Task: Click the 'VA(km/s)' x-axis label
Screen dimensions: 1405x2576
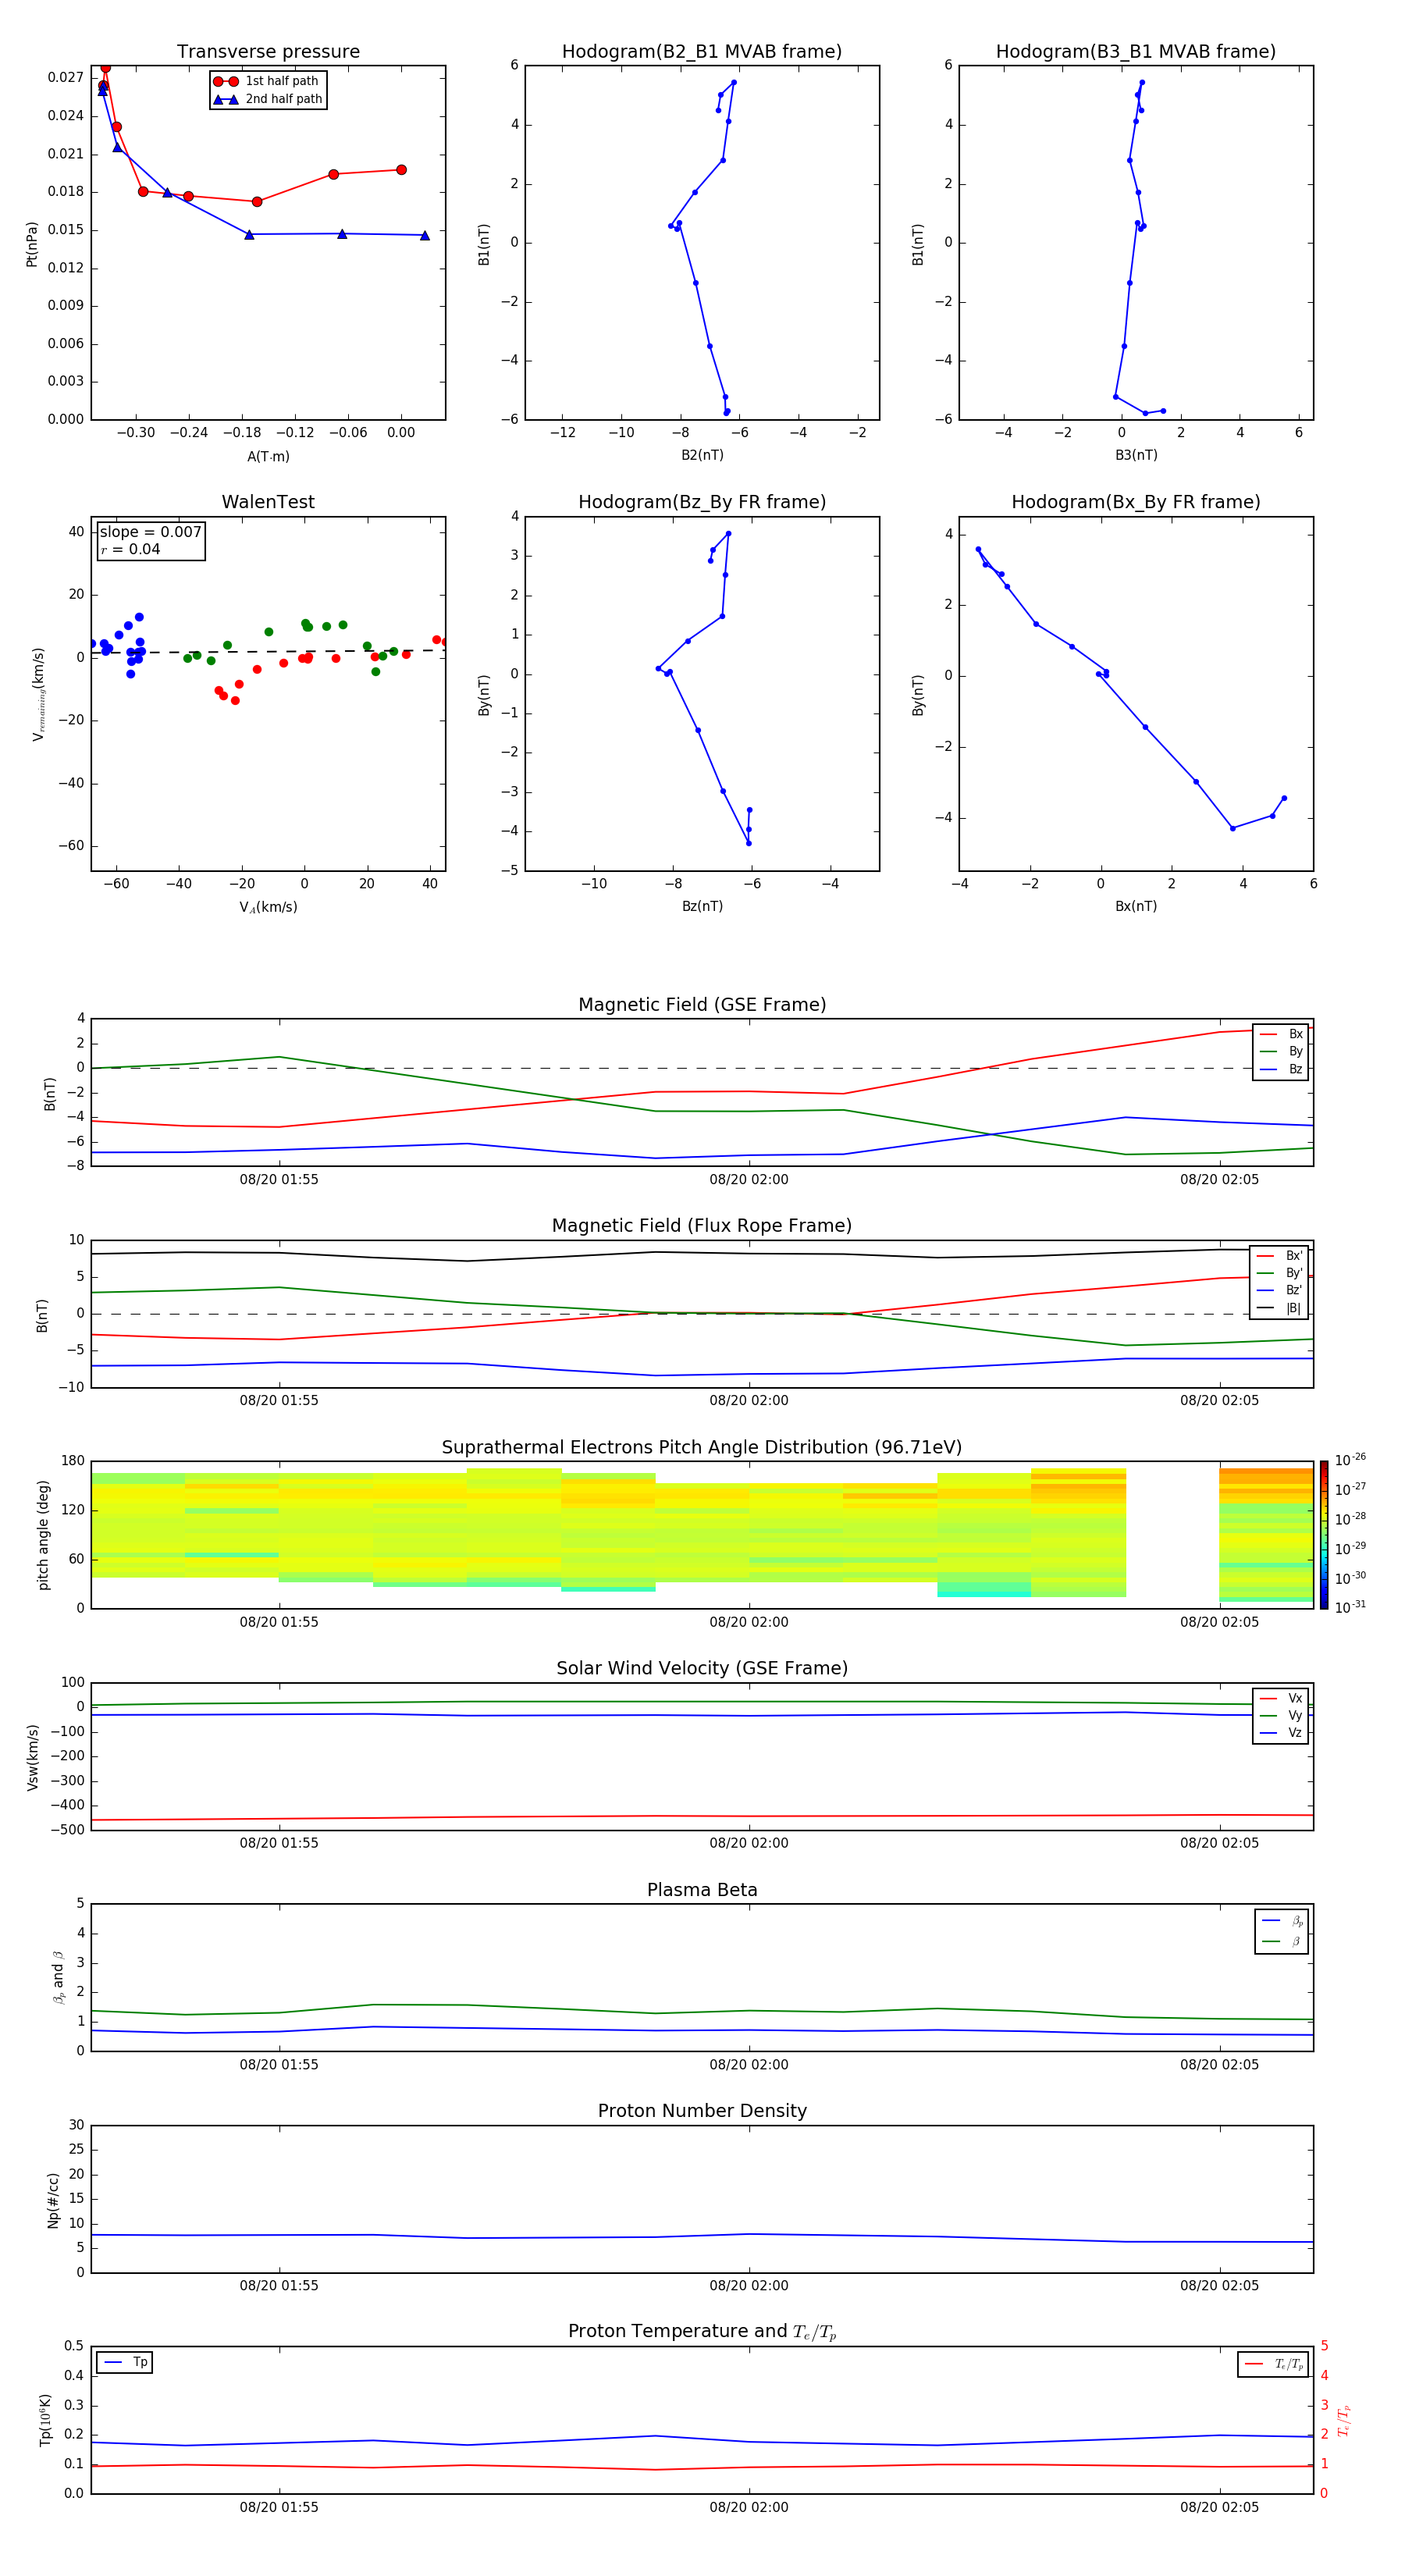Action: pyautogui.click(x=268, y=907)
